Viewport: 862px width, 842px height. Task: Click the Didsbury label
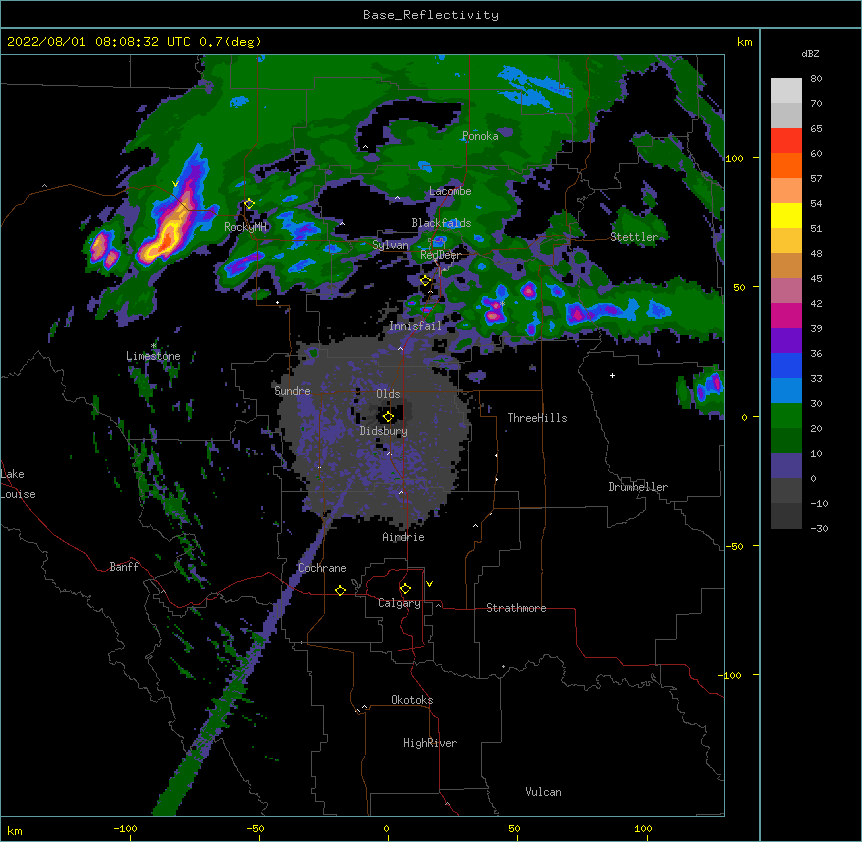[383, 431]
